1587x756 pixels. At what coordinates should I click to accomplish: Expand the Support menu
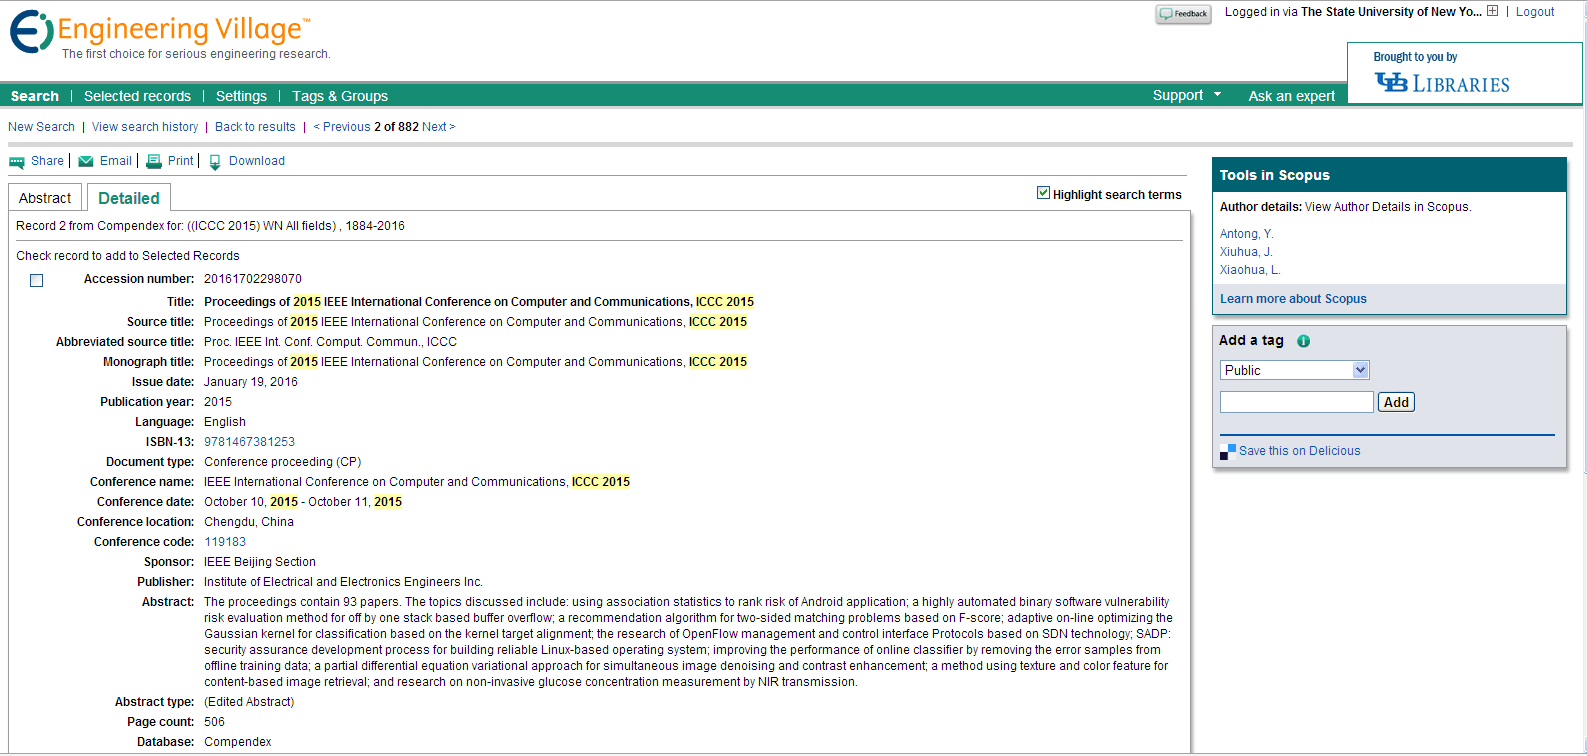pos(1186,95)
